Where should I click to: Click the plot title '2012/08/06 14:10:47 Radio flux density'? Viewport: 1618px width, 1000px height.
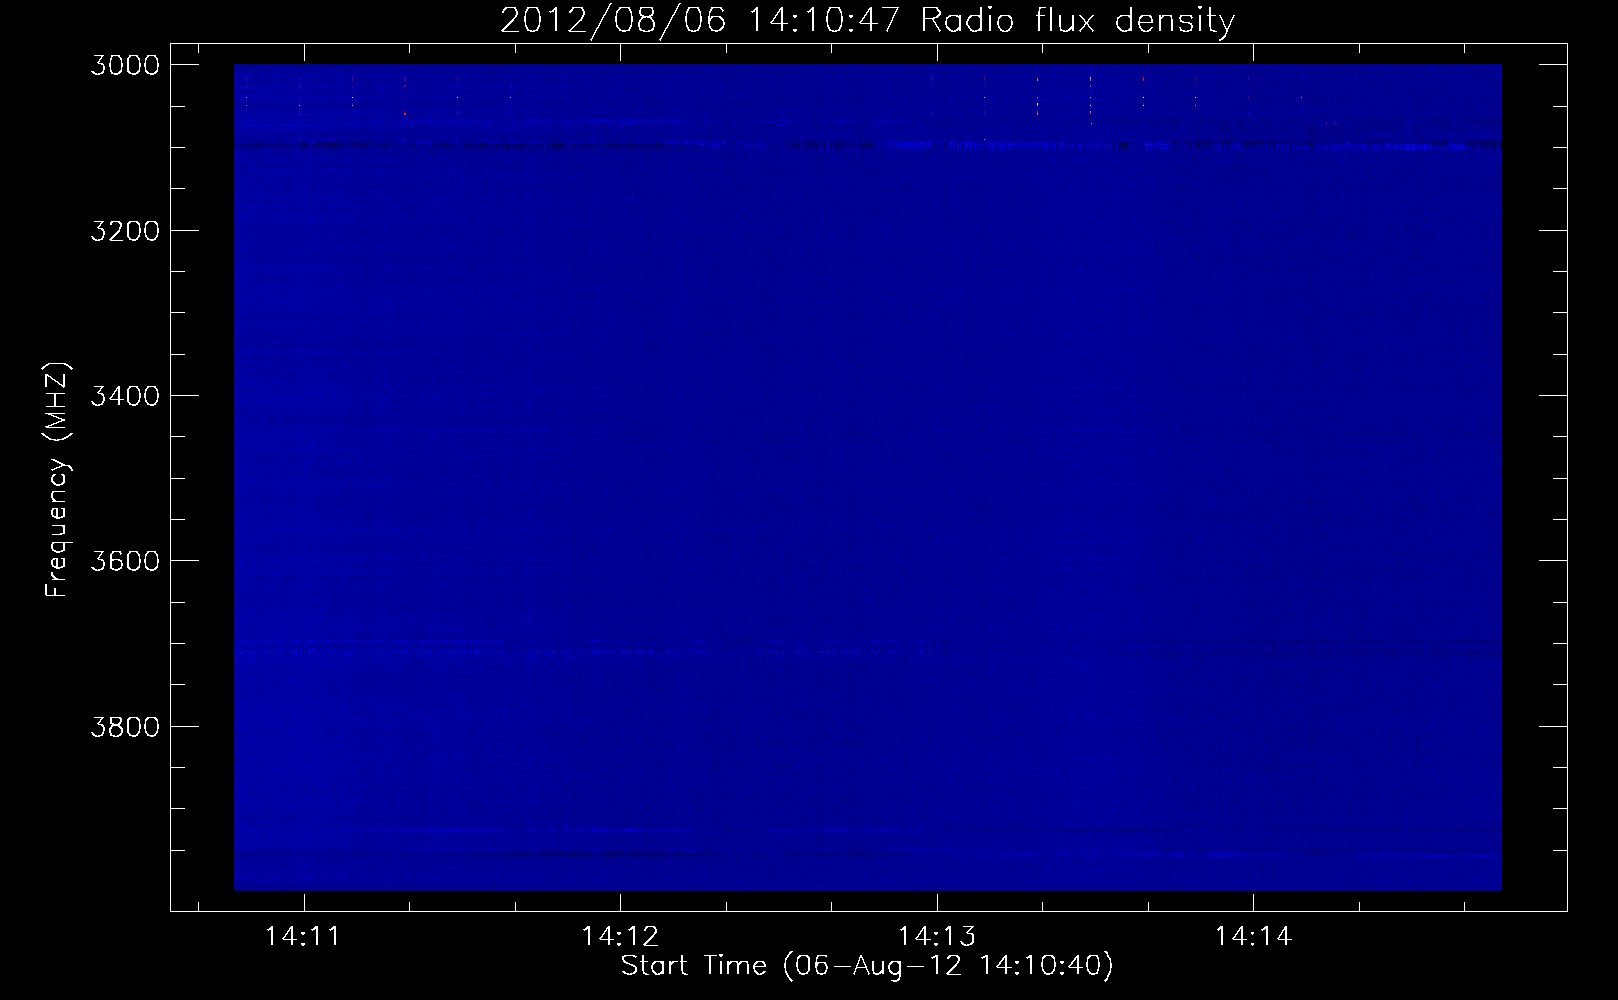pyautogui.click(x=867, y=20)
